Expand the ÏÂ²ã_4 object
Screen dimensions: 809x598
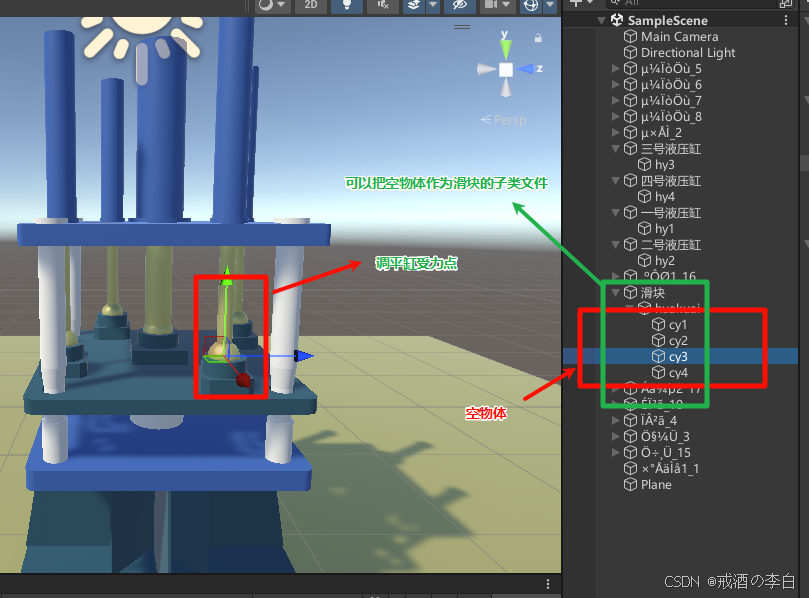[615, 421]
